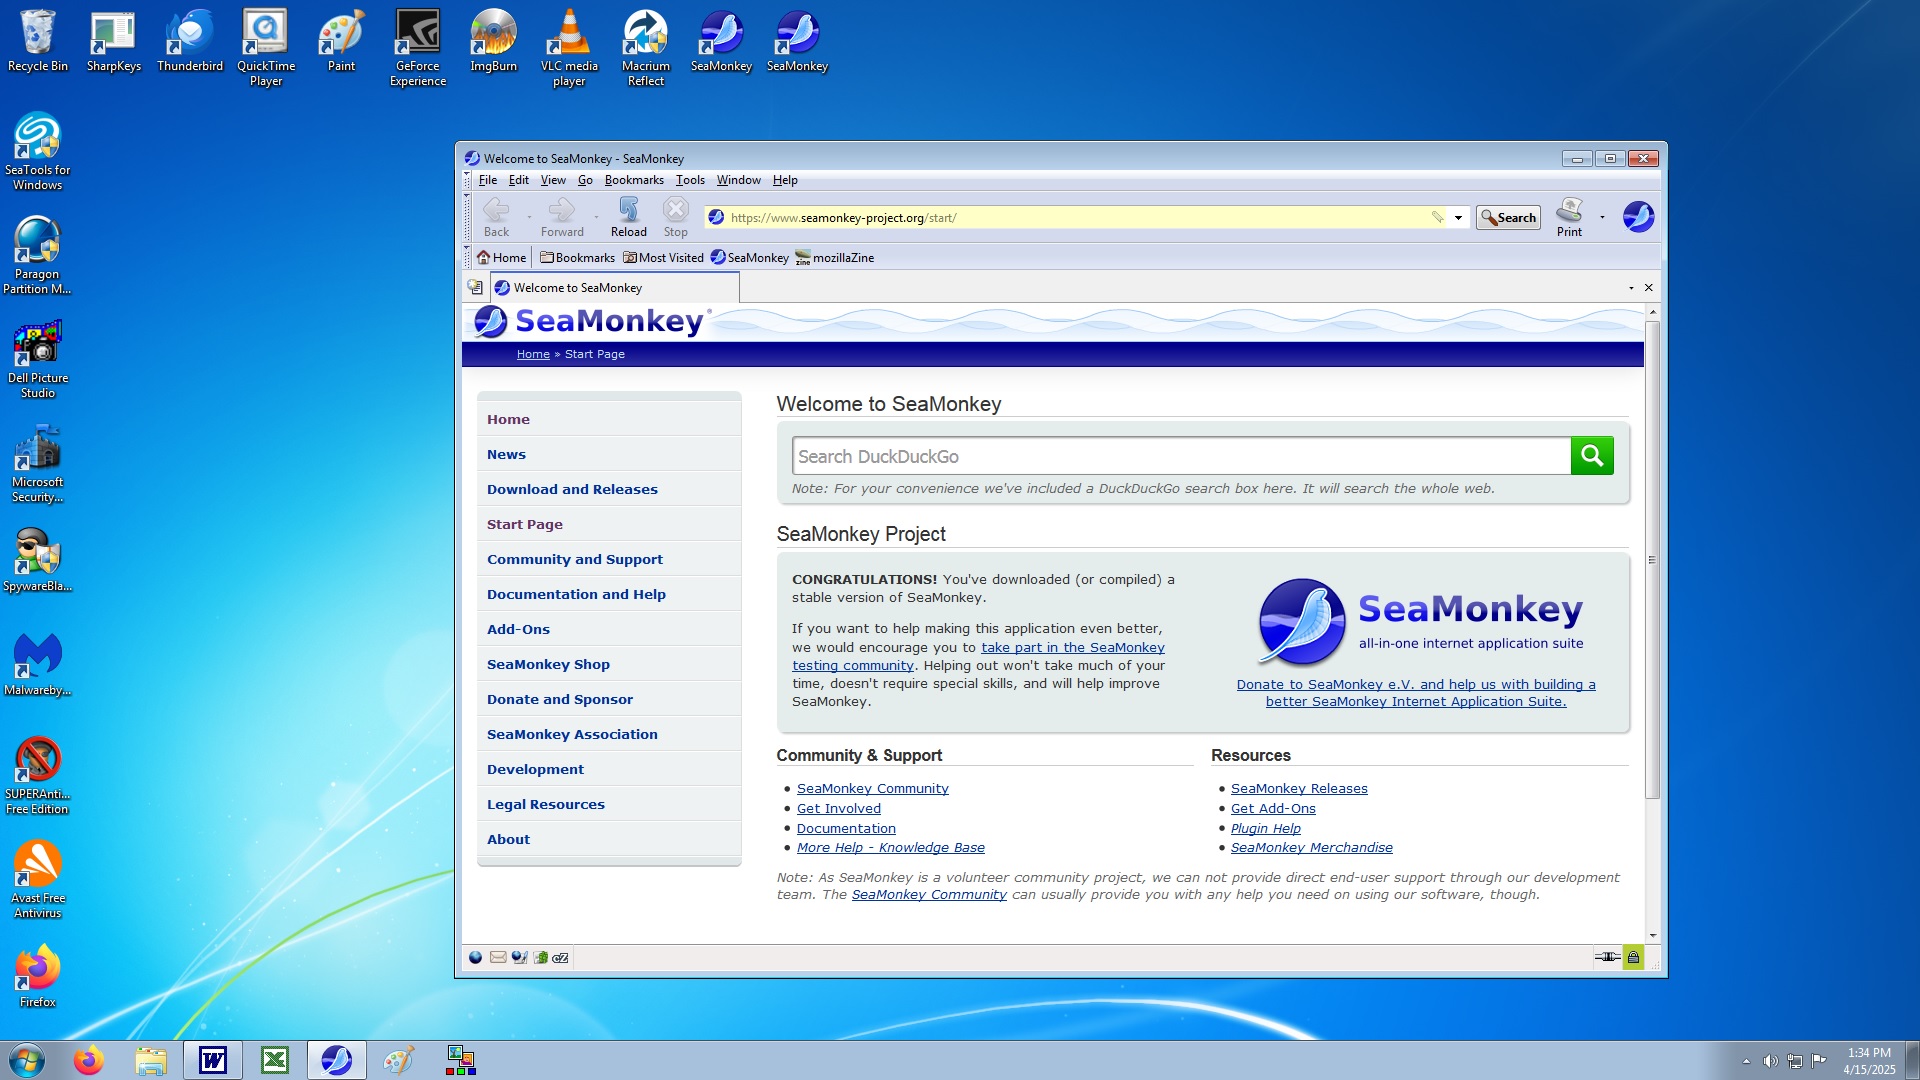Click the volume speaker icon in system tray

pyautogui.click(x=1770, y=1061)
